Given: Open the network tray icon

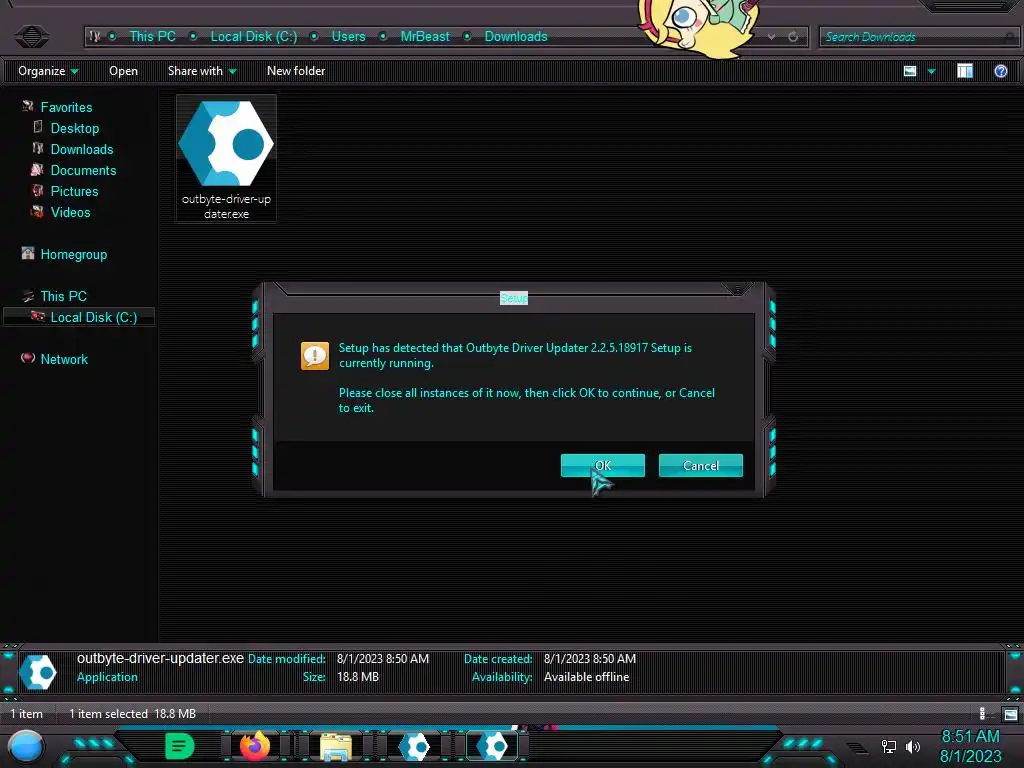Looking at the screenshot, I should click(889, 746).
